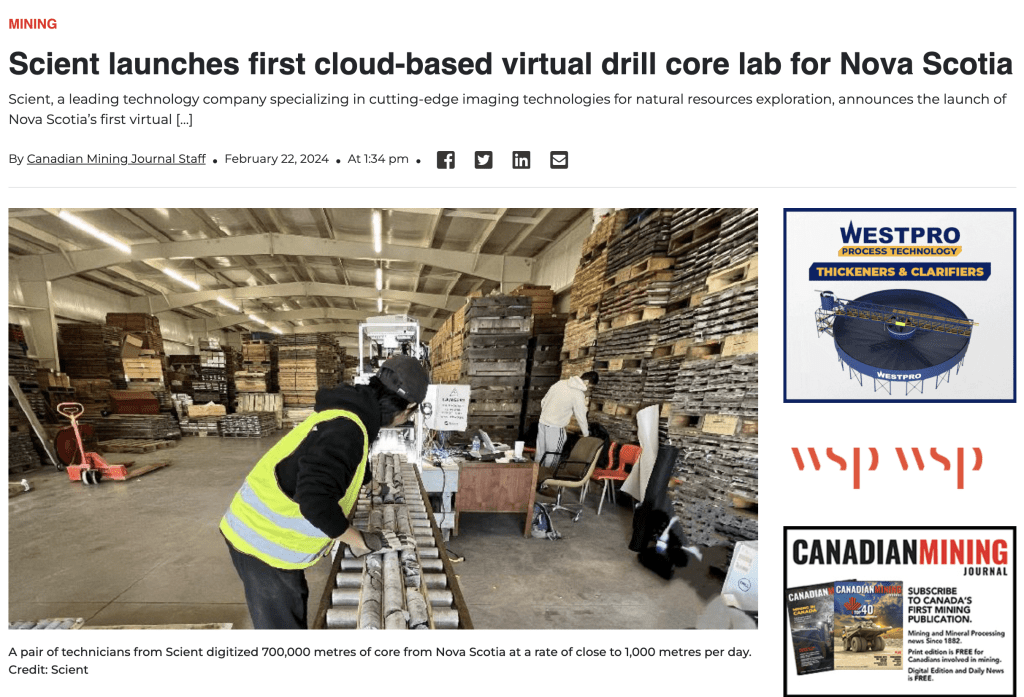Open the MINING category link
The image size is (1024, 697).
[33, 24]
